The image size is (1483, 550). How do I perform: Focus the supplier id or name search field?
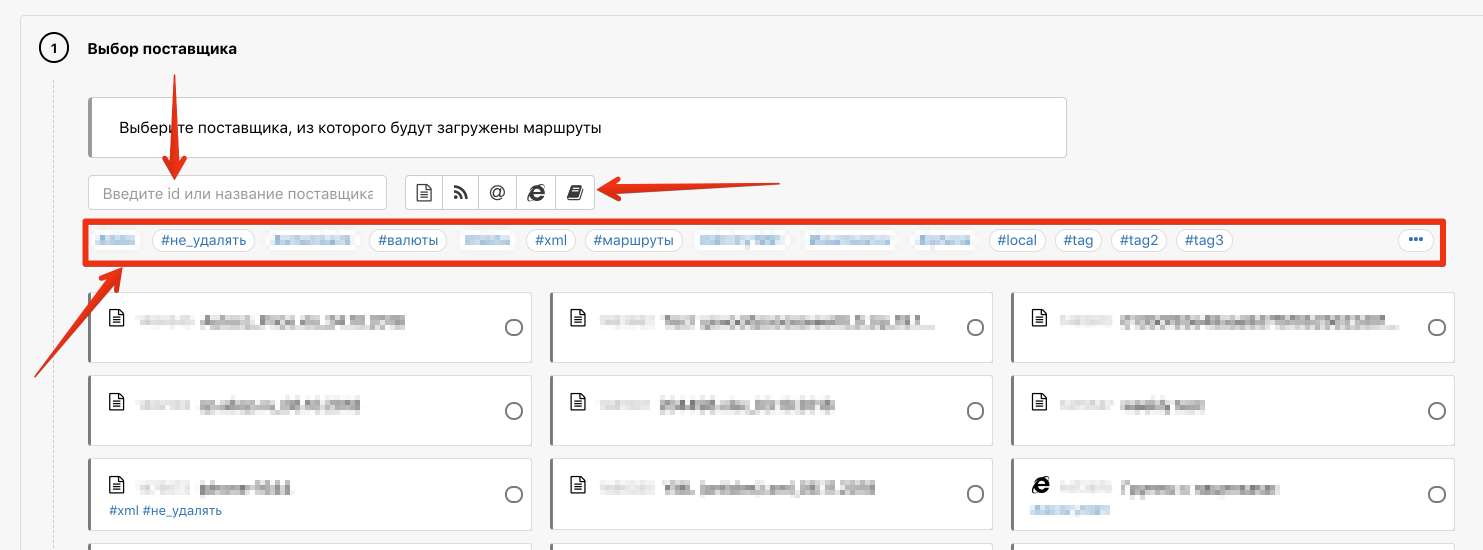237,193
